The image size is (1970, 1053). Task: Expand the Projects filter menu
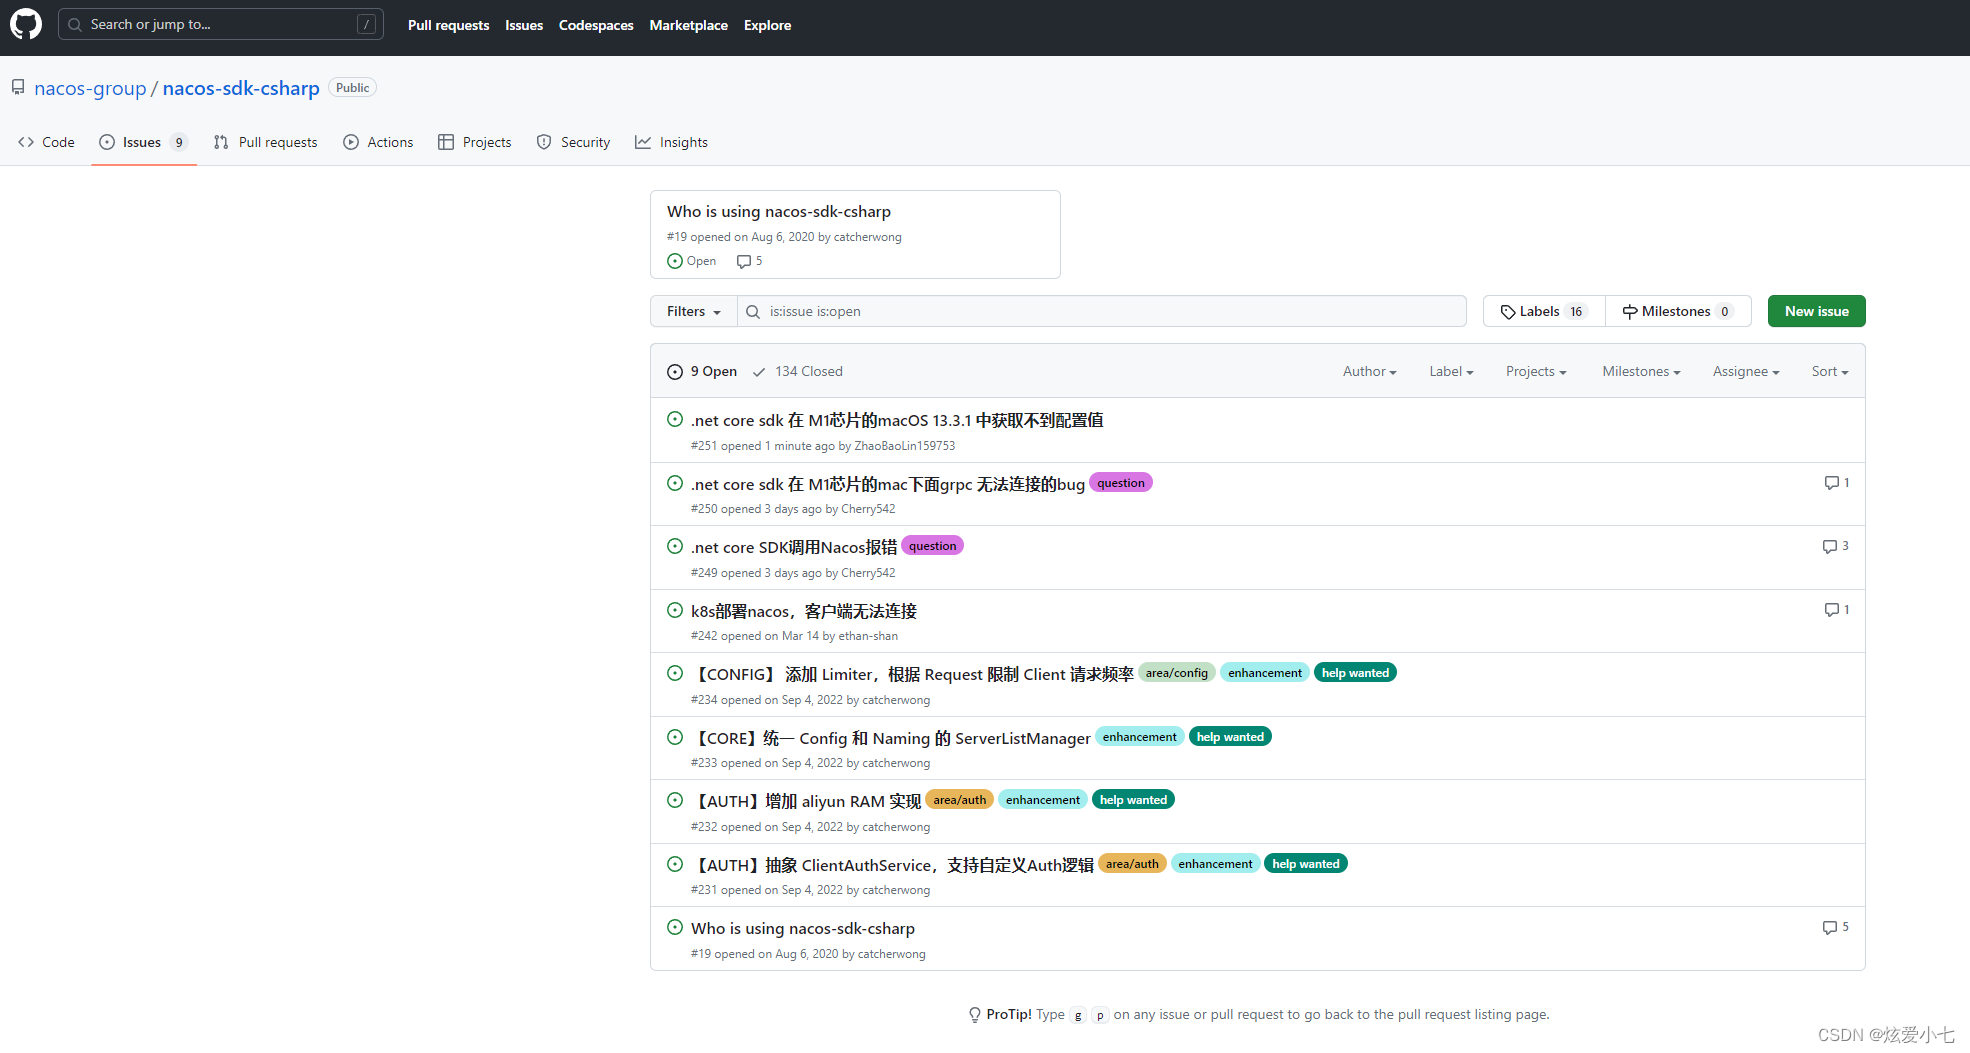[1536, 372]
